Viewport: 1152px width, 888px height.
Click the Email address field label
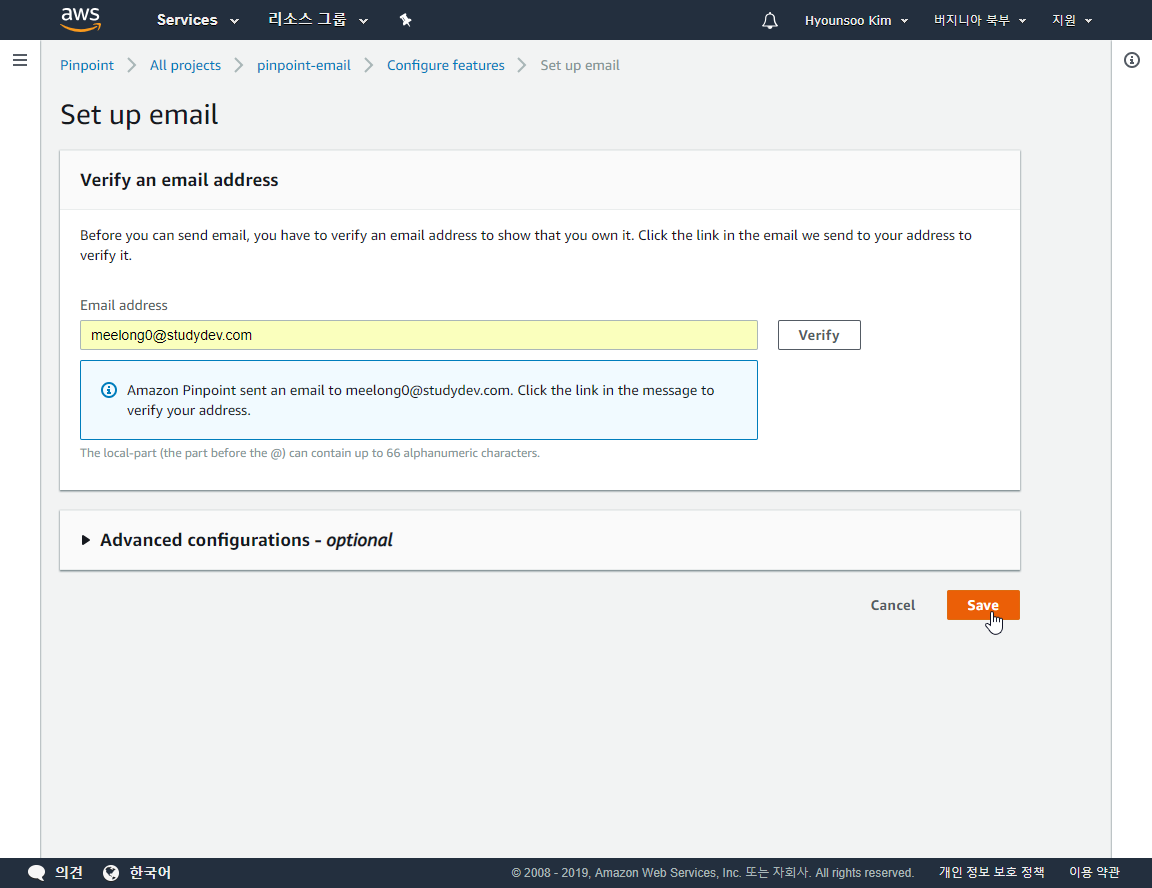point(123,305)
